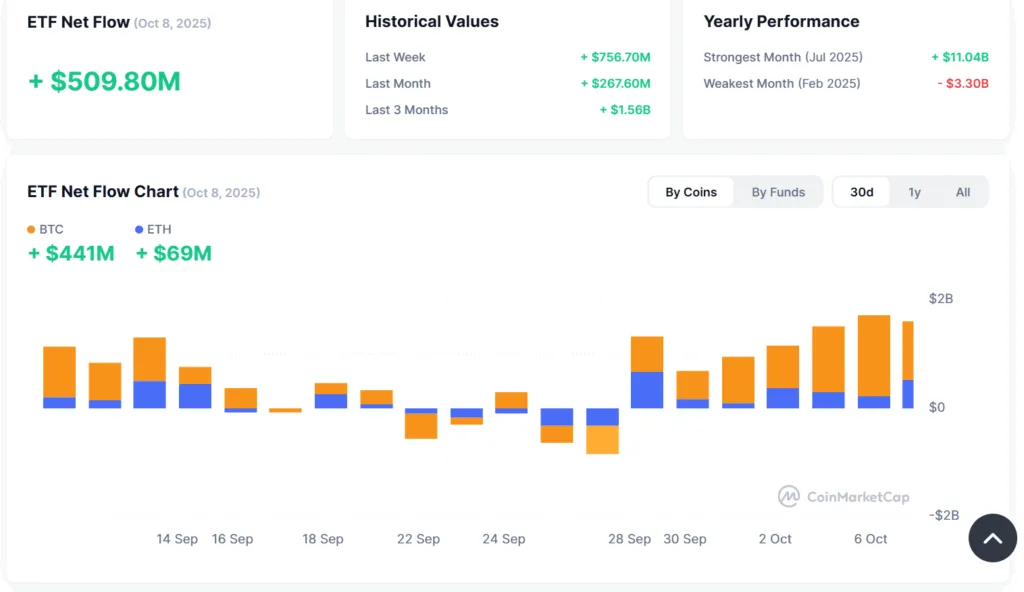Click the scroll-to-top arrow button
This screenshot has width=1024, height=592.
tap(992, 538)
